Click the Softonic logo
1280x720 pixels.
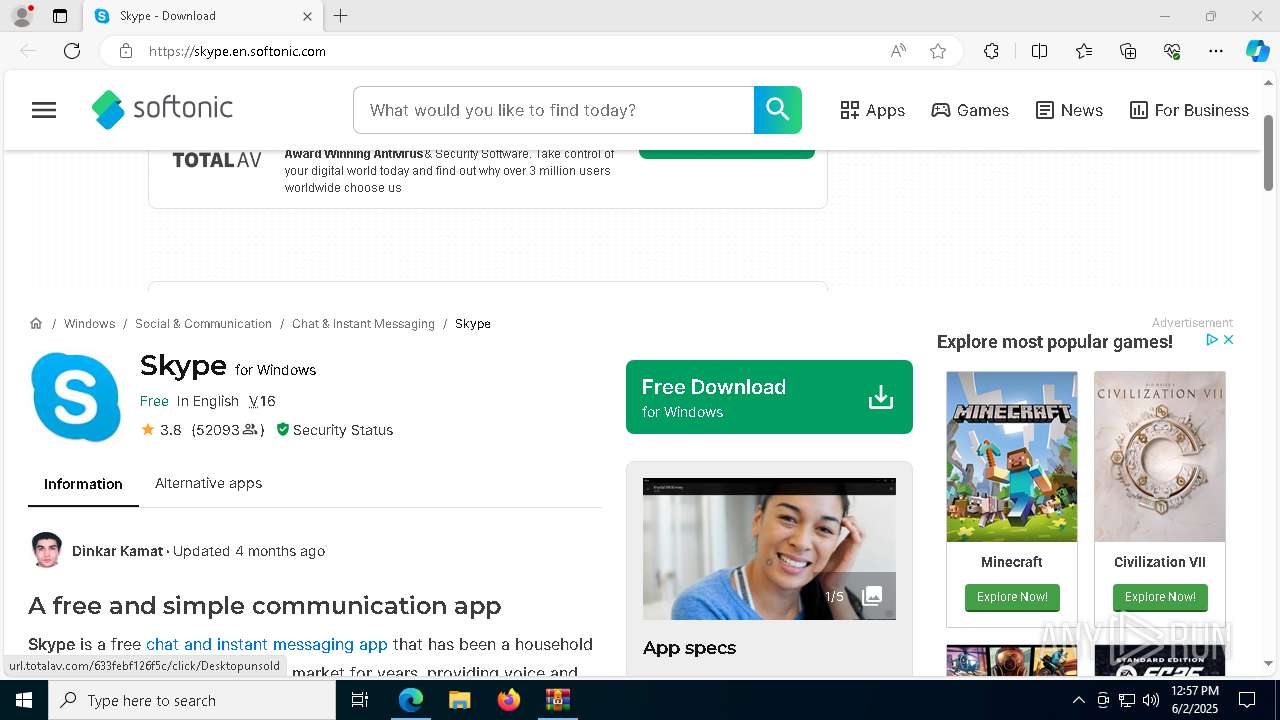162,109
